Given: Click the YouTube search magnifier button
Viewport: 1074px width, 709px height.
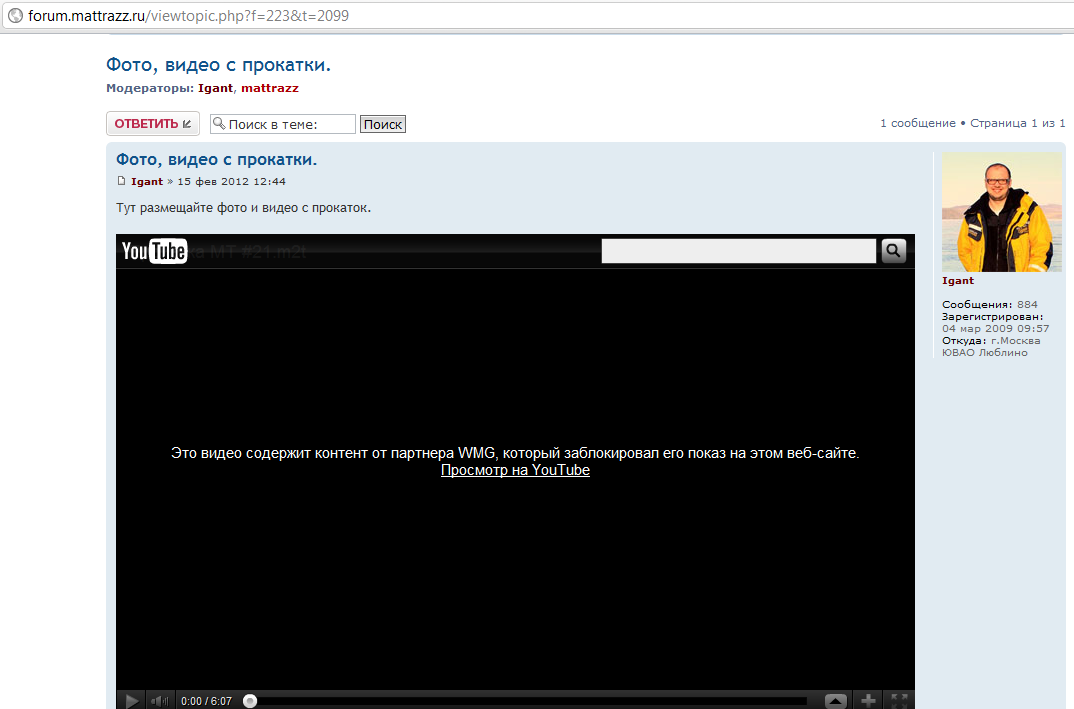Looking at the screenshot, I should pyautogui.click(x=892, y=251).
